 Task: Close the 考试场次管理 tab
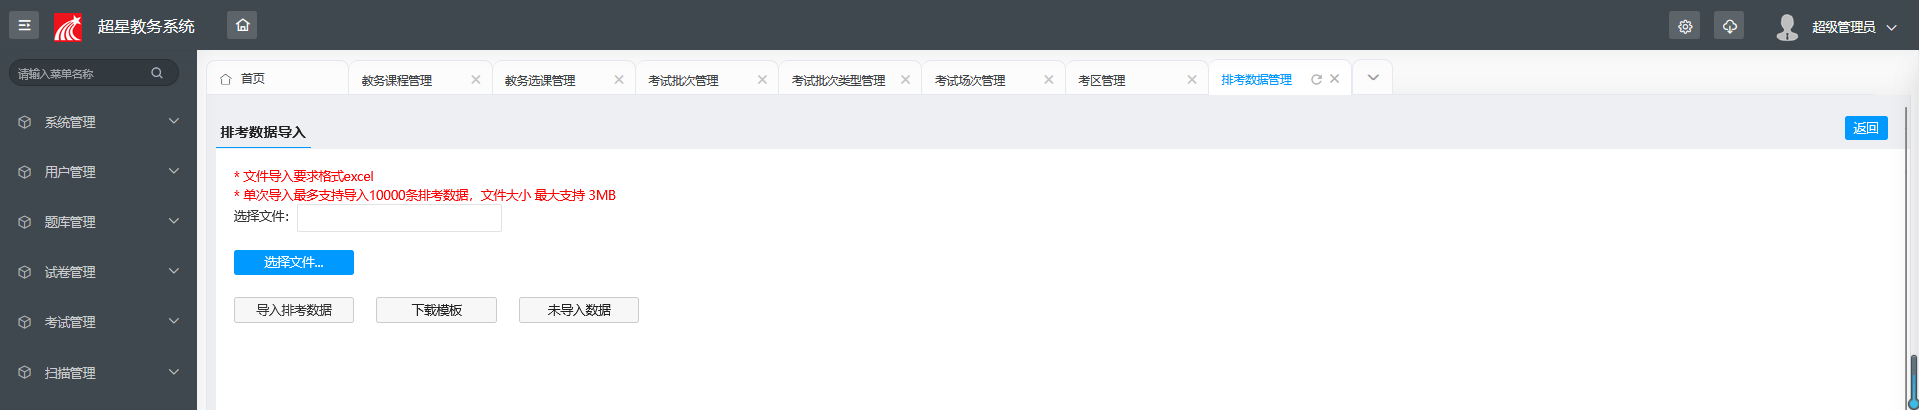[x=1049, y=80]
